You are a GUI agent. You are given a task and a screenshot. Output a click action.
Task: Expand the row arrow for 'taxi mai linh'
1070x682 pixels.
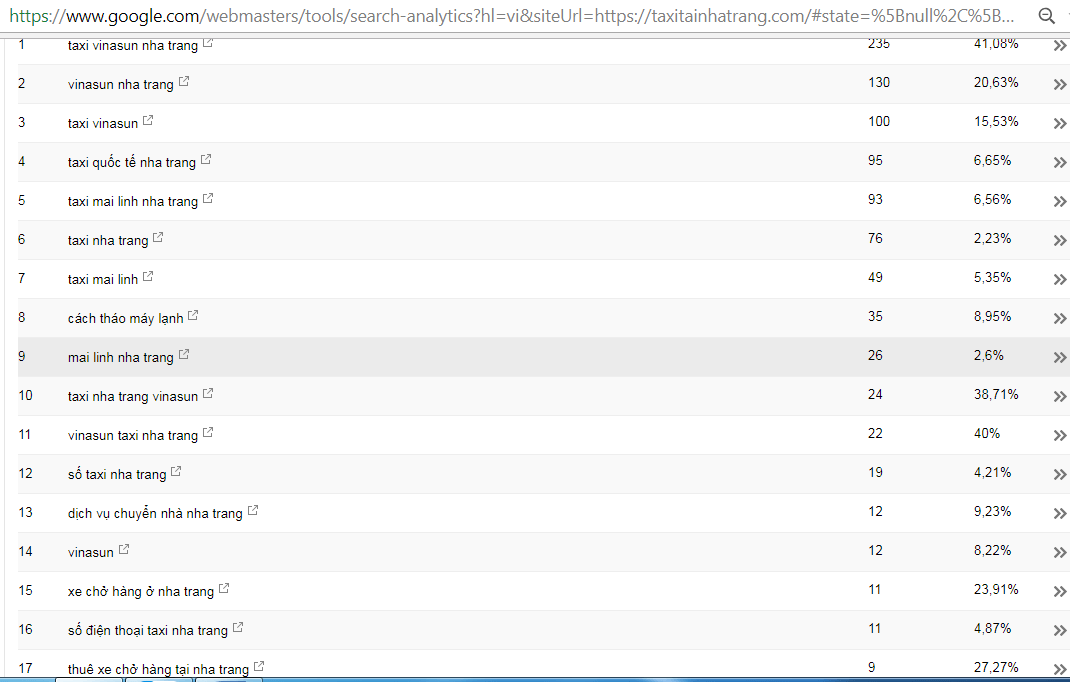click(1059, 279)
